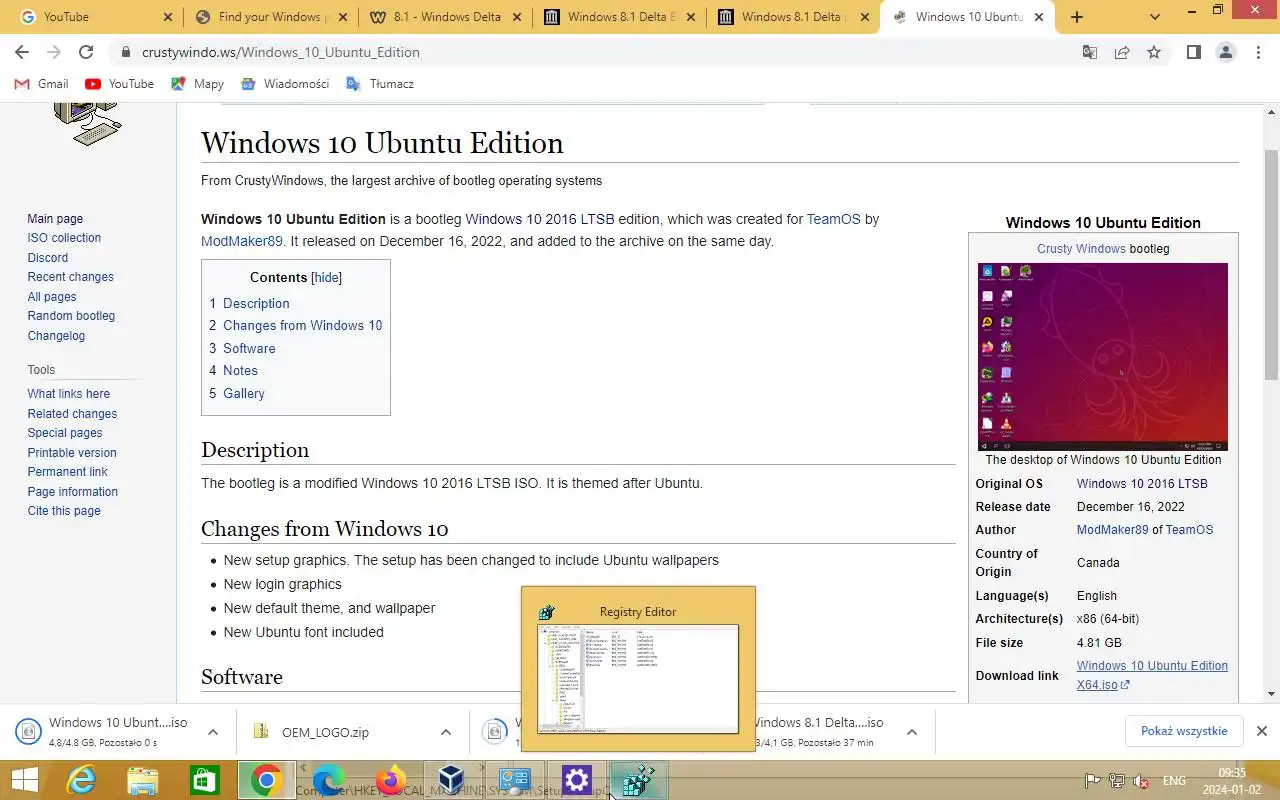Reload the current page

pos(86,52)
